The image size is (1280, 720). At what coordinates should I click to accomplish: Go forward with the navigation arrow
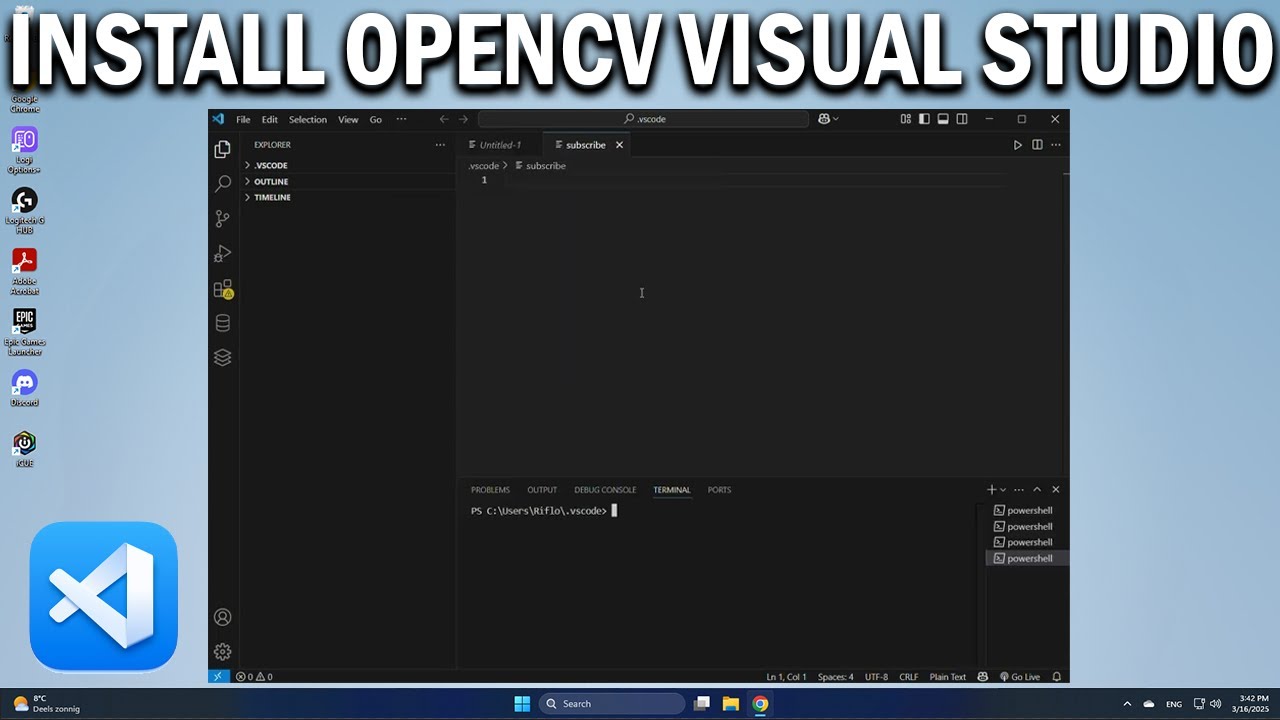463,119
